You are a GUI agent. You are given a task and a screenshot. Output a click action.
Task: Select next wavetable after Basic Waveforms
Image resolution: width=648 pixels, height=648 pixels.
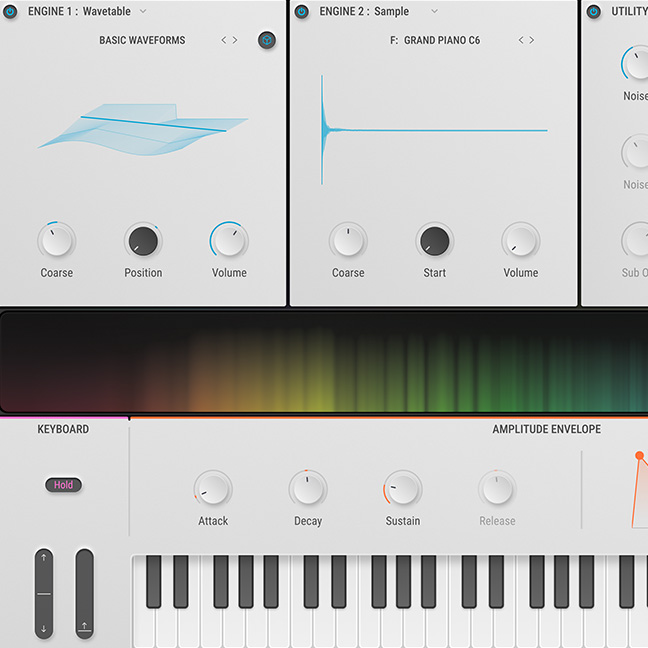236,40
